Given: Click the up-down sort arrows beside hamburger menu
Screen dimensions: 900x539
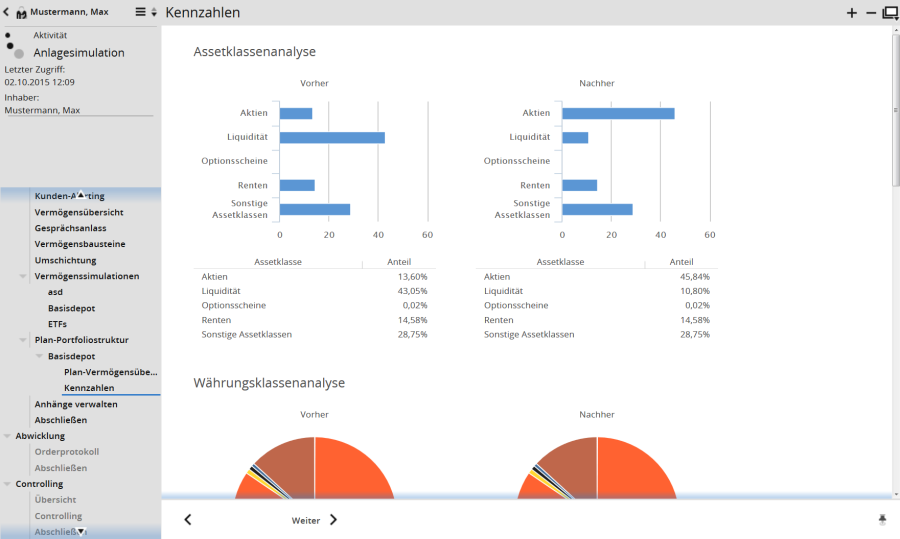Looking at the screenshot, I should 154,13.
